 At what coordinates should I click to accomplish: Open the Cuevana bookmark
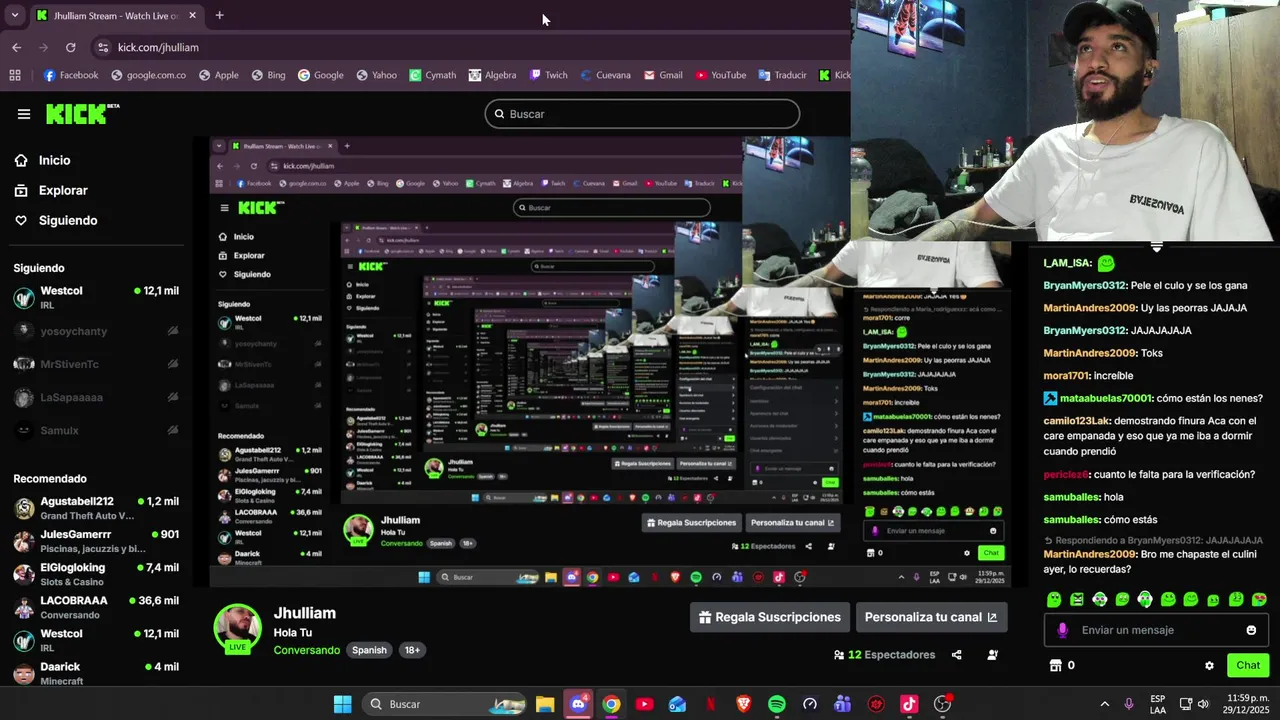604,75
